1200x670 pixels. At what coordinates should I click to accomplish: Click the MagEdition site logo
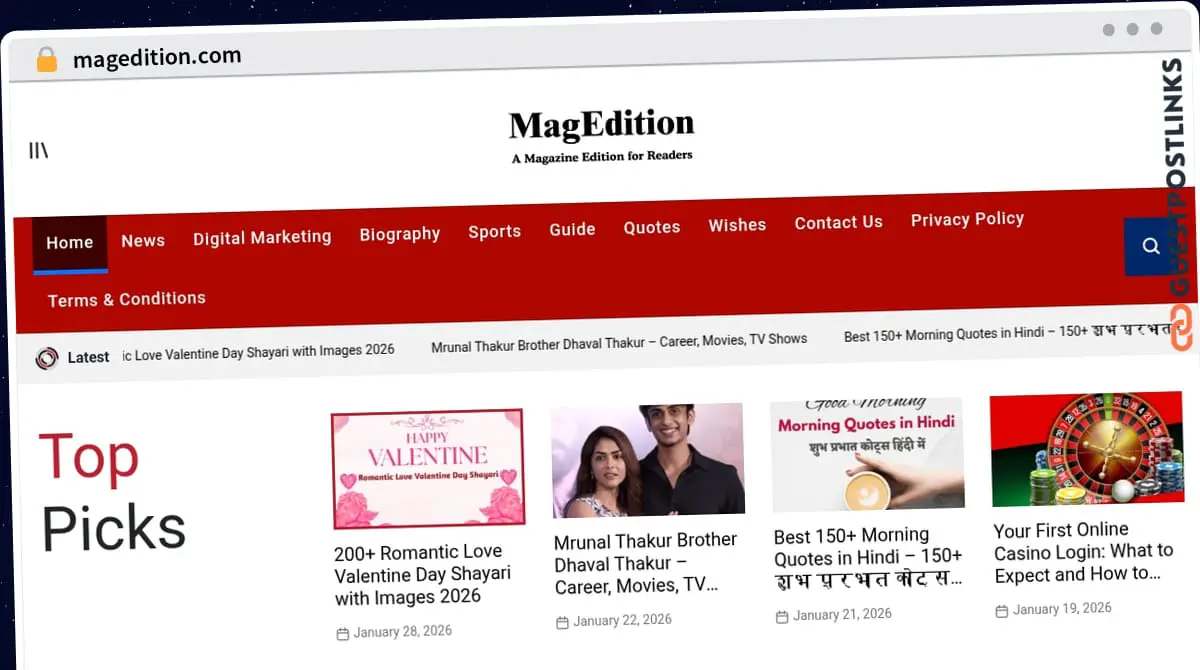coord(601,134)
